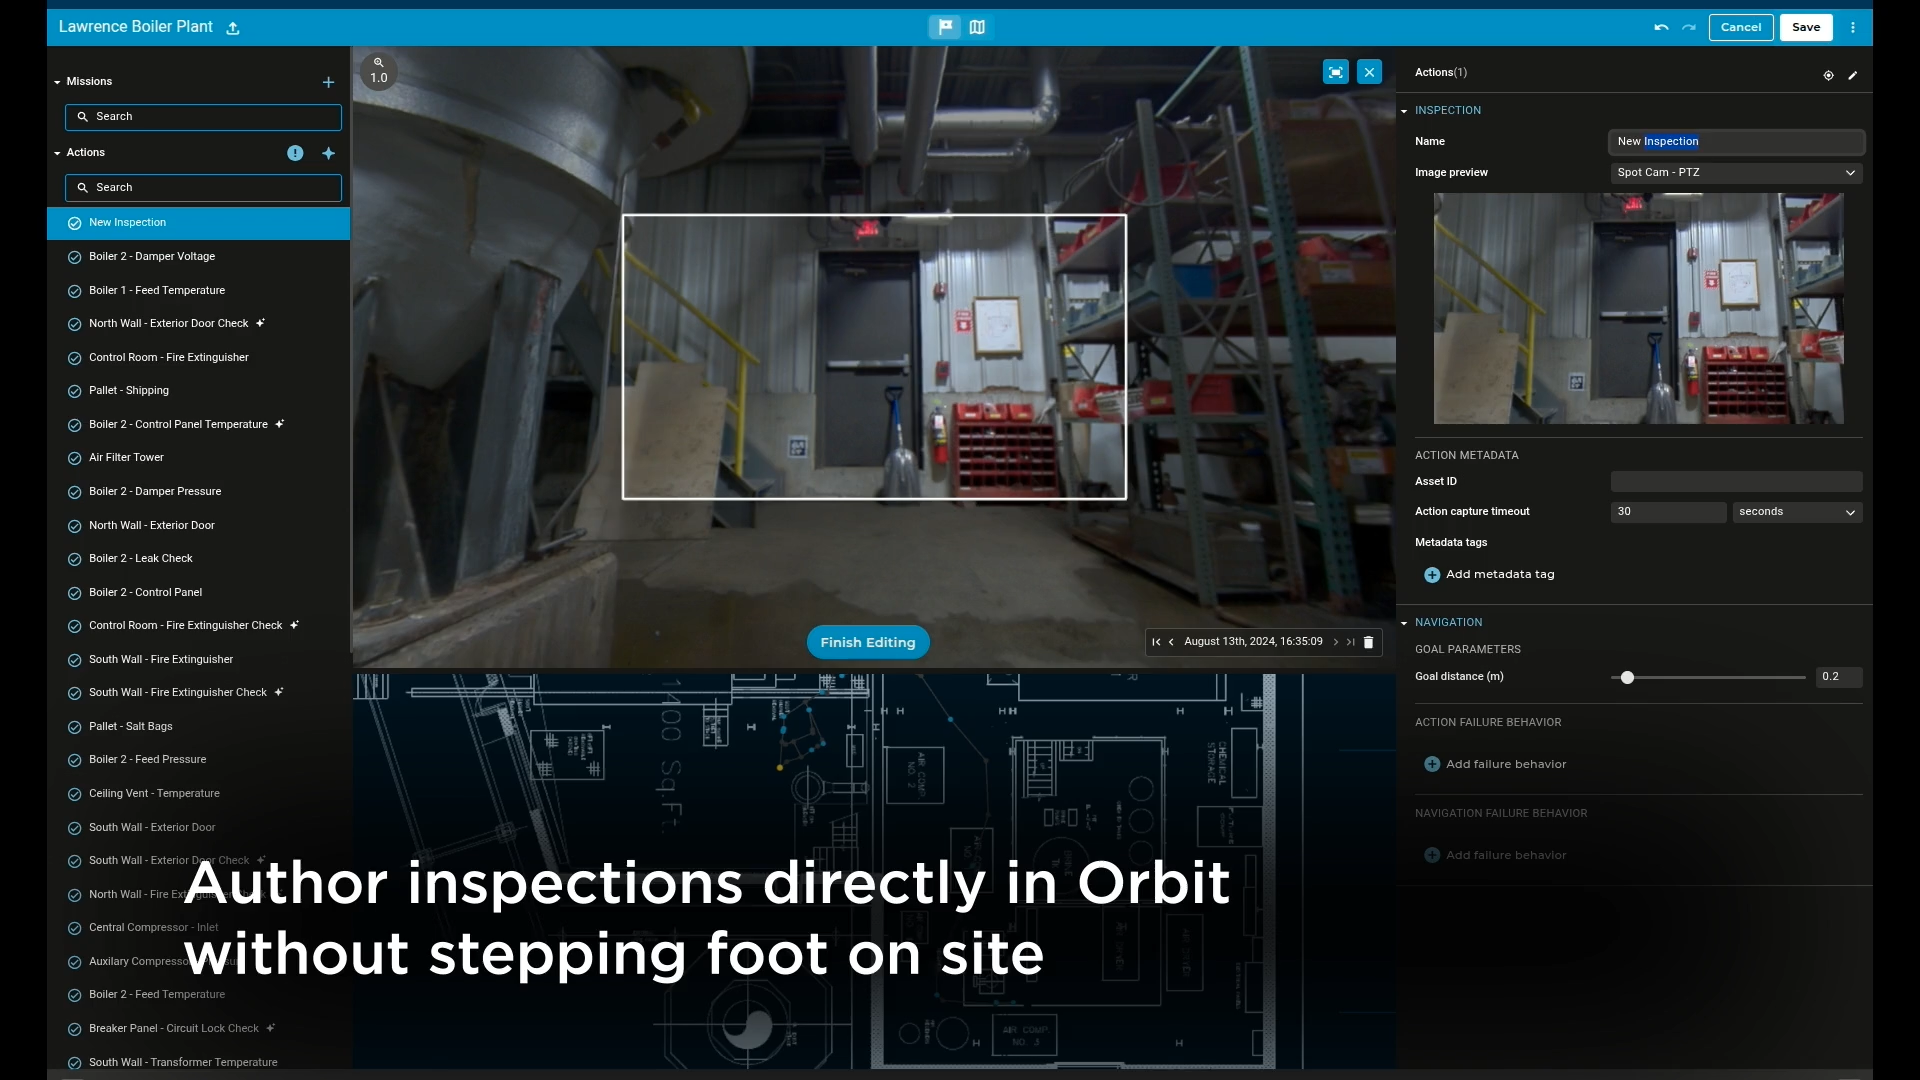
Task: Switch to the flag actions view icon
Action: pos(944,27)
